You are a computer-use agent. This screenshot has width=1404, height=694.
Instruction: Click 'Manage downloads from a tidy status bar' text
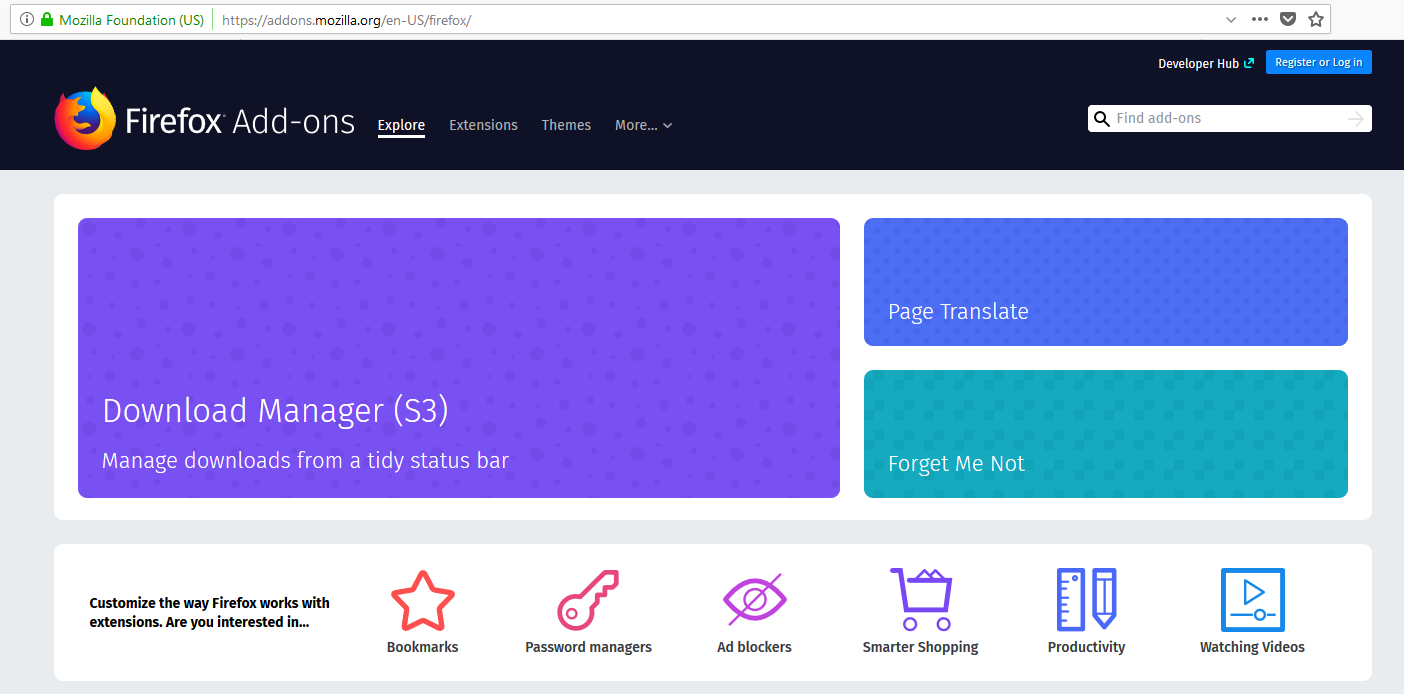click(305, 461)
